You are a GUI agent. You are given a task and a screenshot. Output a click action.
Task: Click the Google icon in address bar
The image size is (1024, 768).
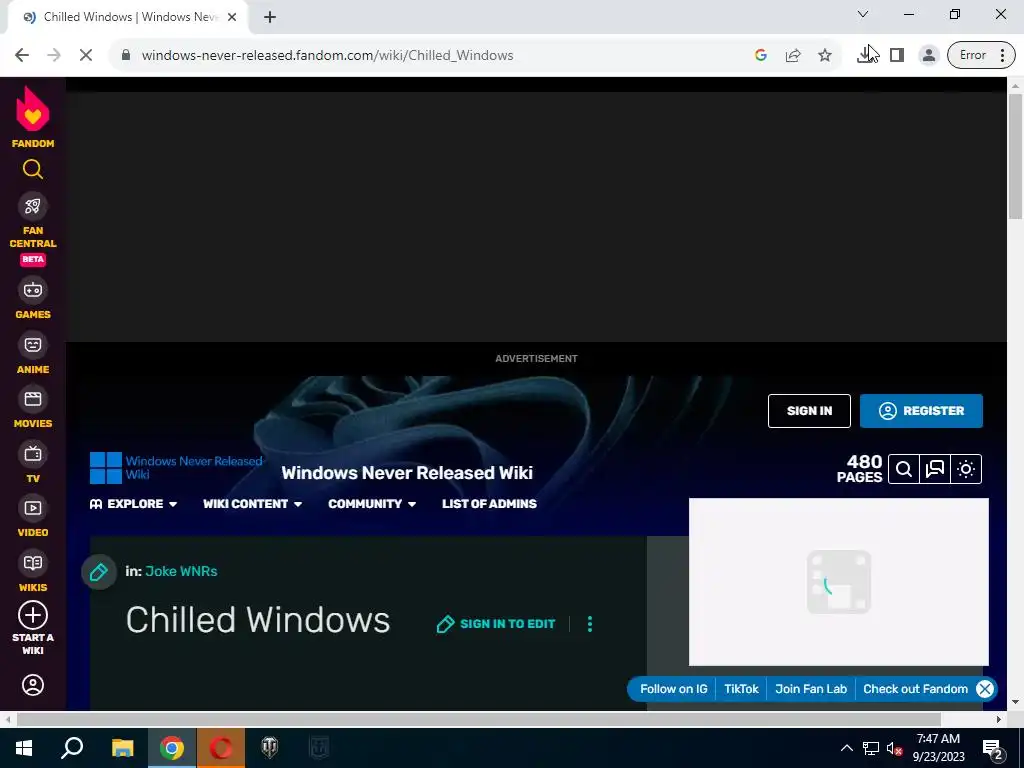point(761,56)
